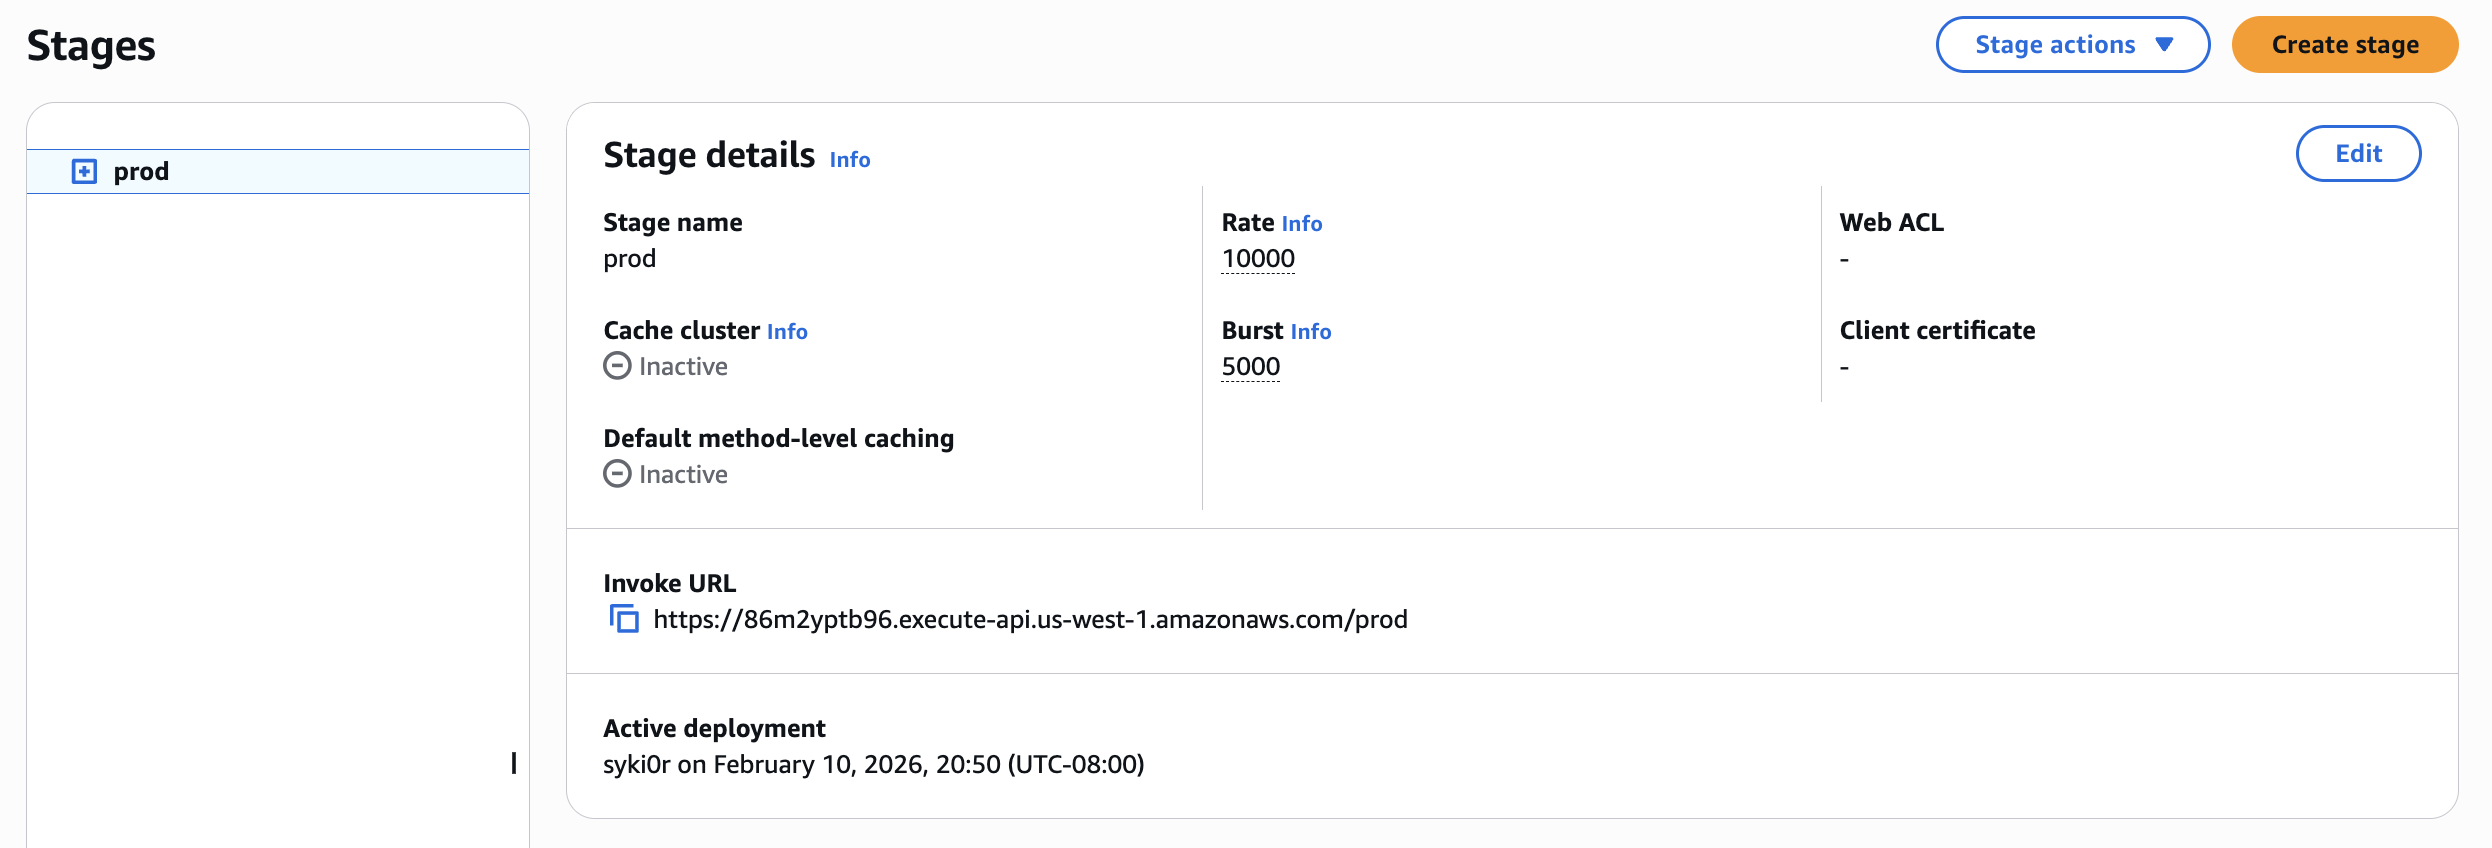
Task: Click the Cache cluster Inactive status icon
Action: [x=617, y=366]
